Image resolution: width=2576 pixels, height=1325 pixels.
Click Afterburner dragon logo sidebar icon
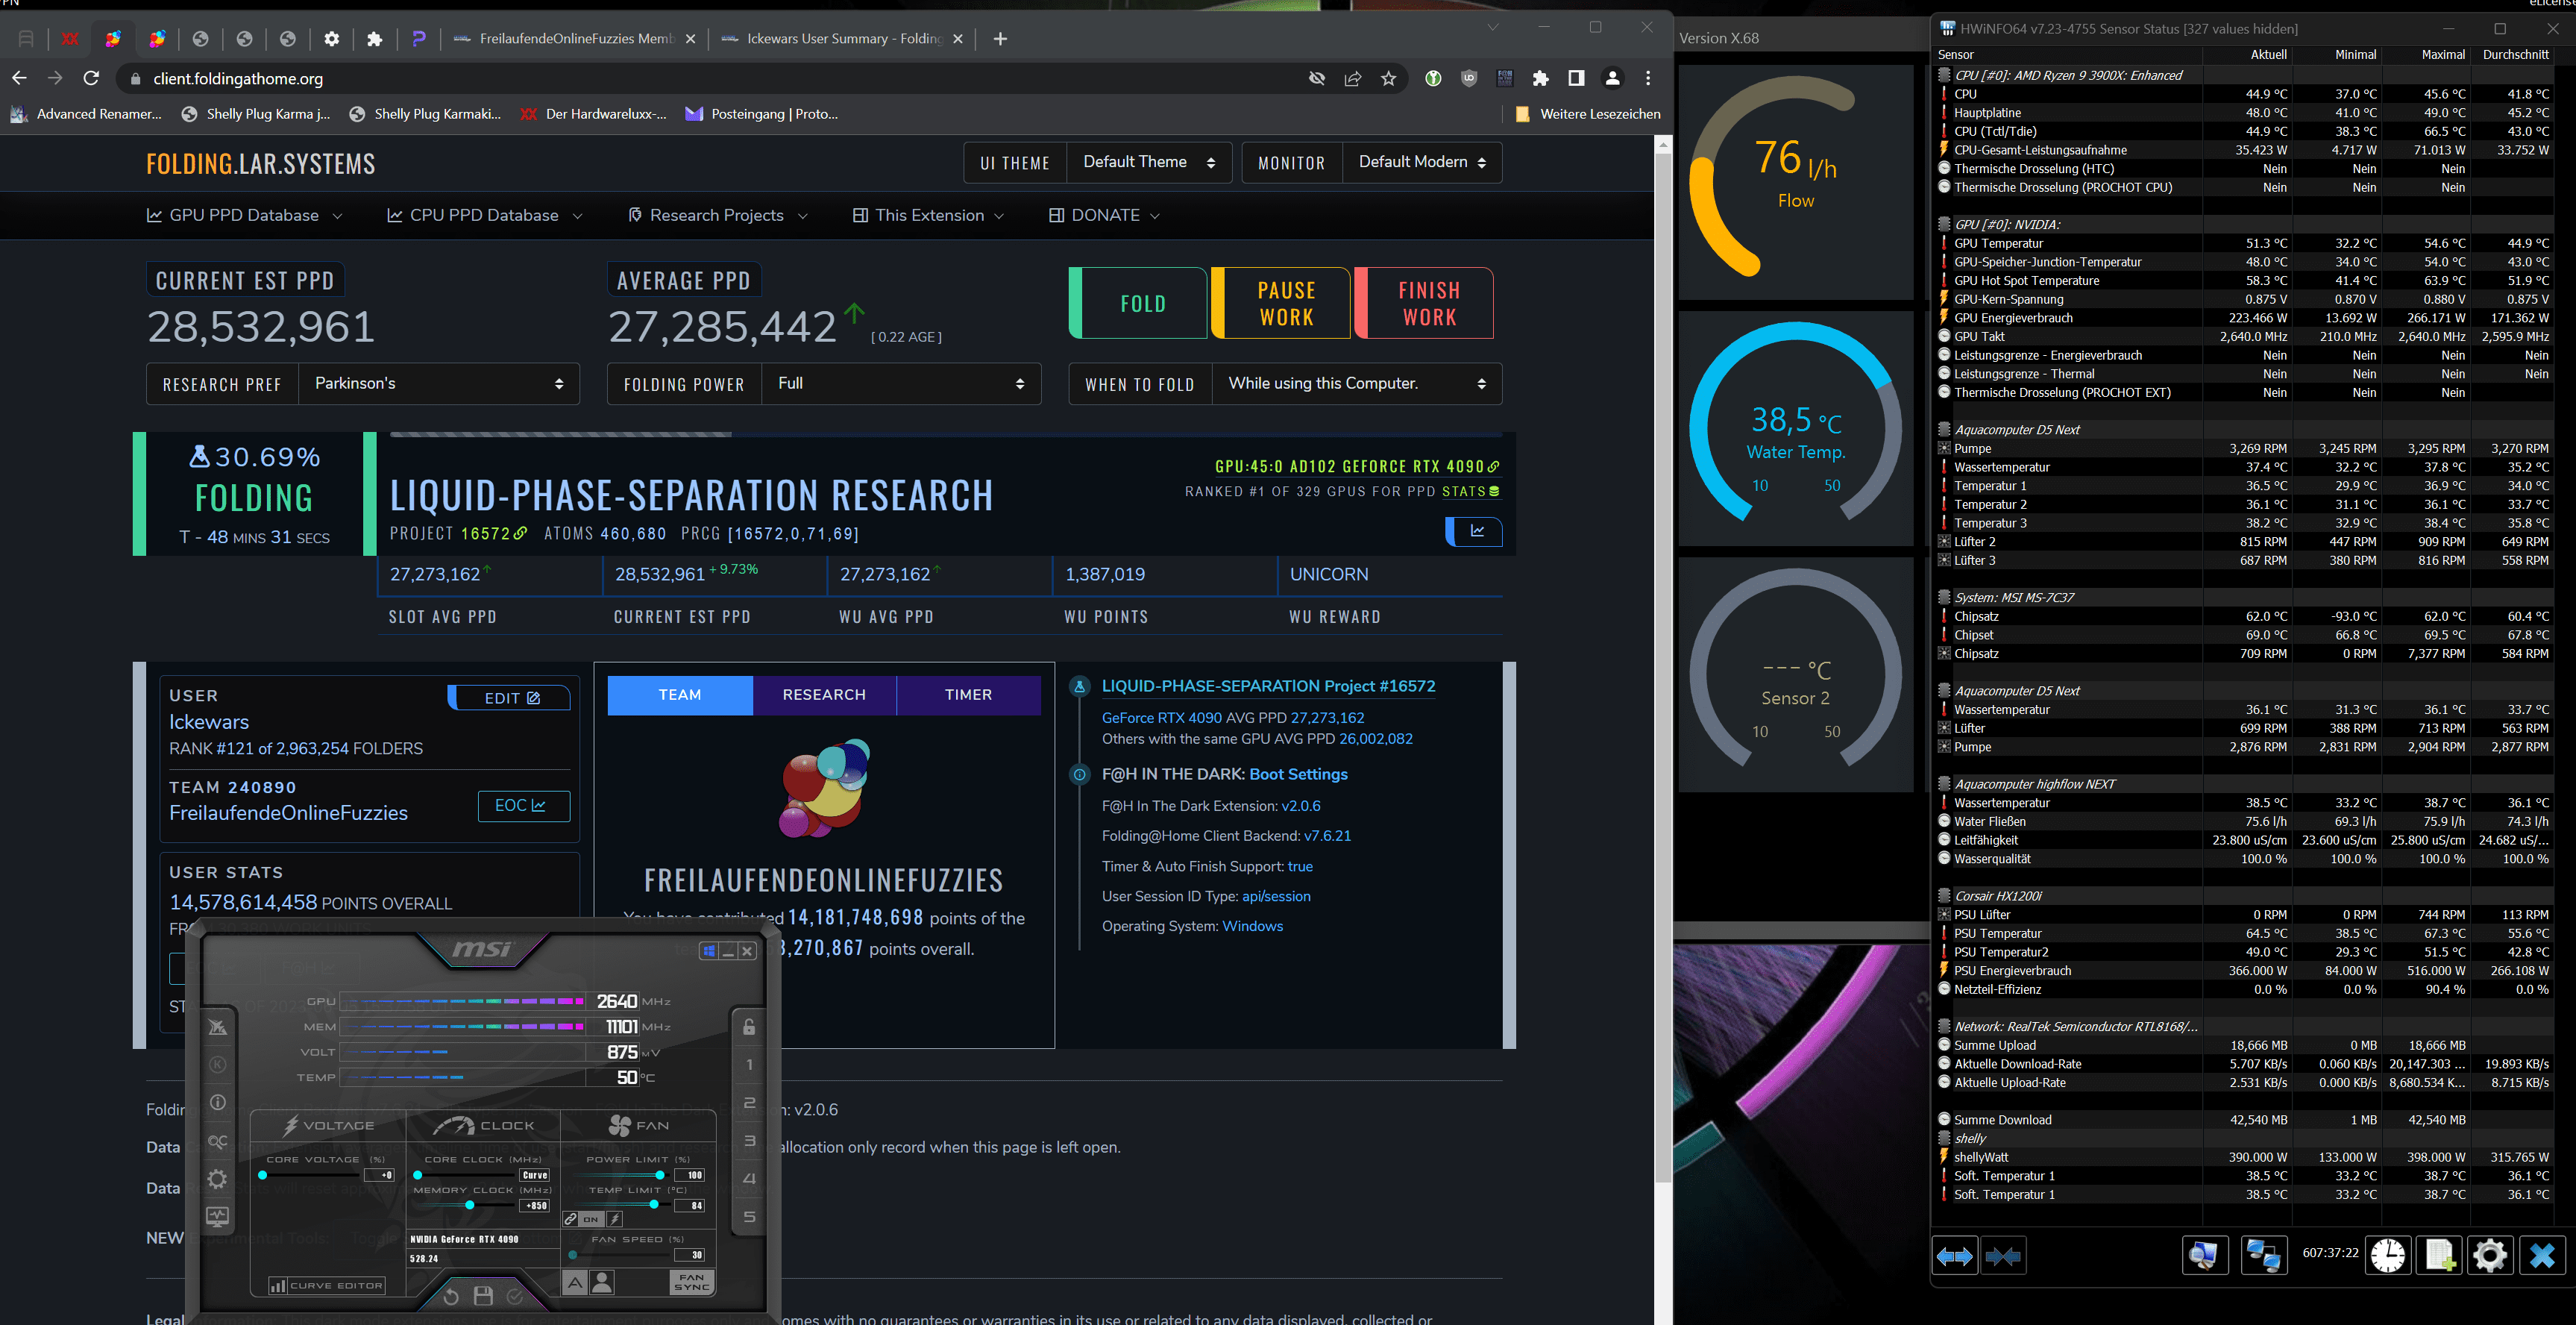[218, 1027]
